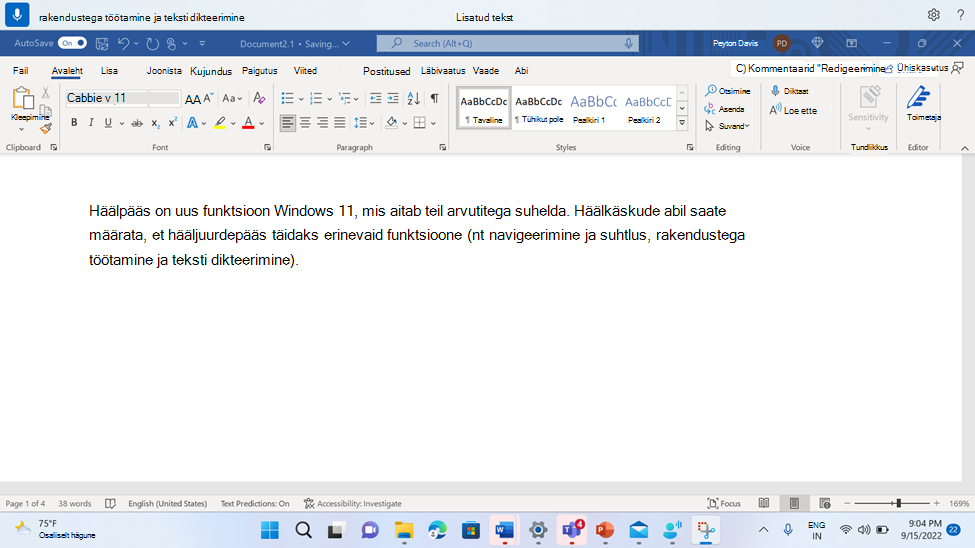Toggle Strikethrough formatting
This screenshot has width=975, height=548.
(137, 123)
